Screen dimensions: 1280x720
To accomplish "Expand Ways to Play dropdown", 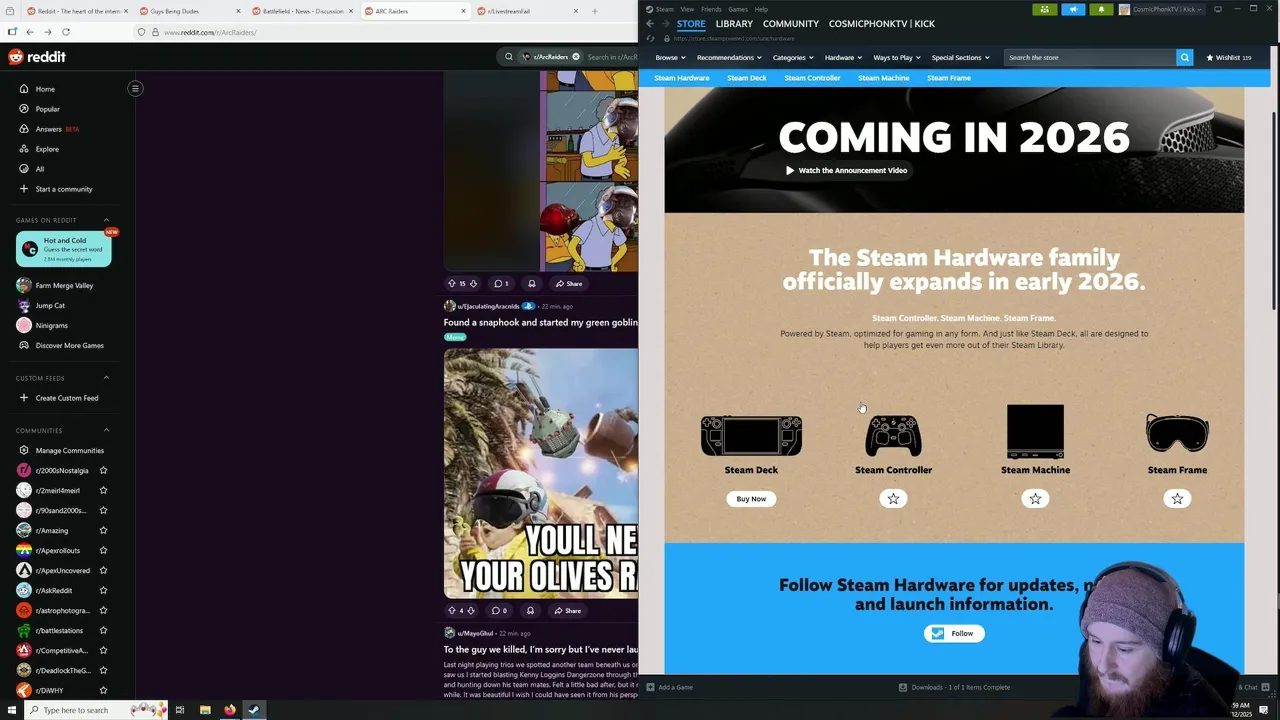I will pyautogui.click(x=897, y=58).
